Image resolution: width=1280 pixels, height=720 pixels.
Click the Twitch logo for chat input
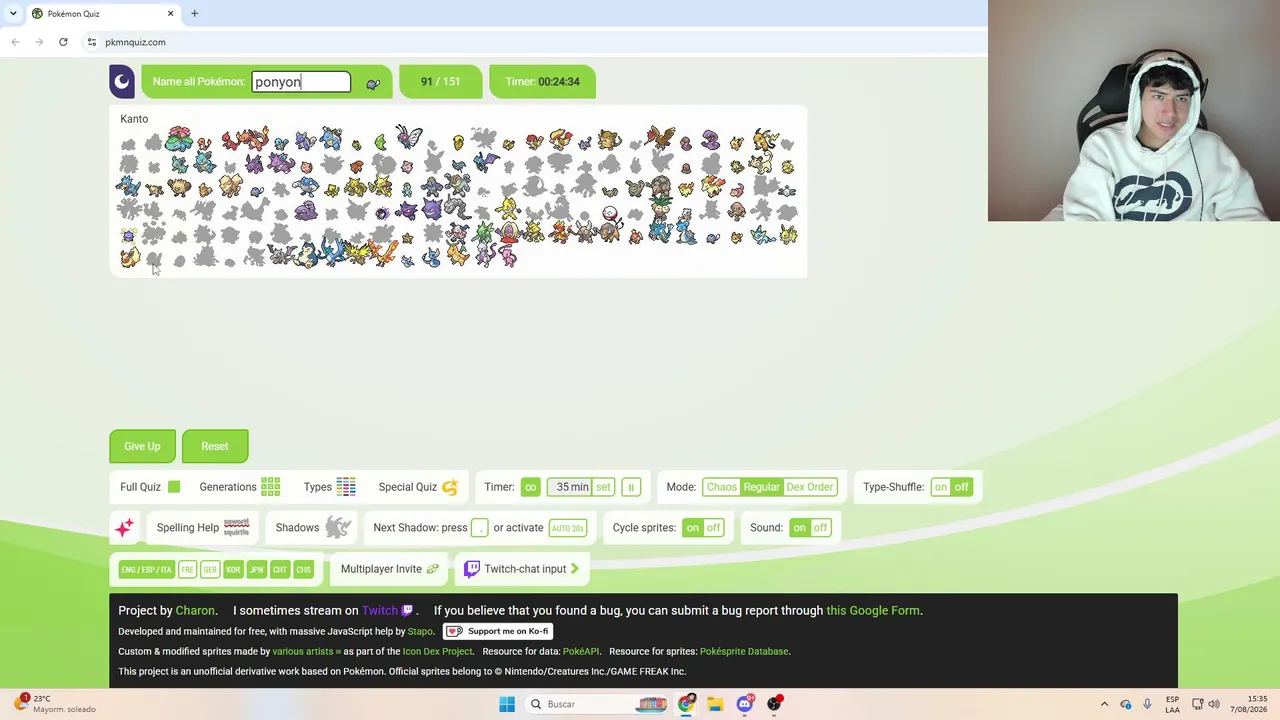[472, 569]
